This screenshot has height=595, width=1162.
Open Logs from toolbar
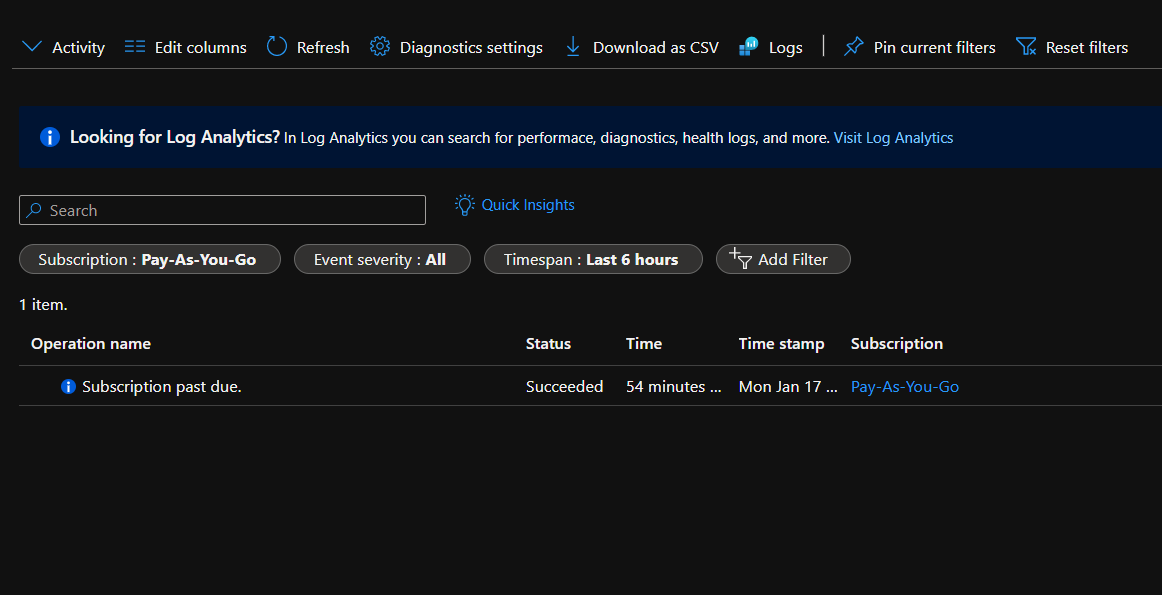[770, 47]
